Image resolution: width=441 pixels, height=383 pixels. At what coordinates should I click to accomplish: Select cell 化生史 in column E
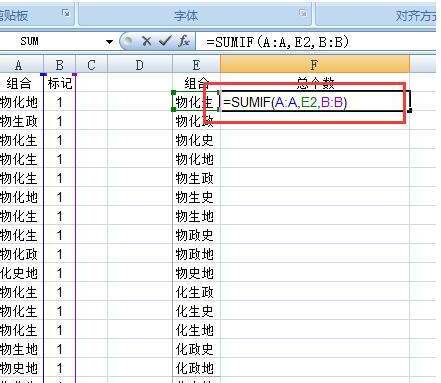[x=196, y=311]
